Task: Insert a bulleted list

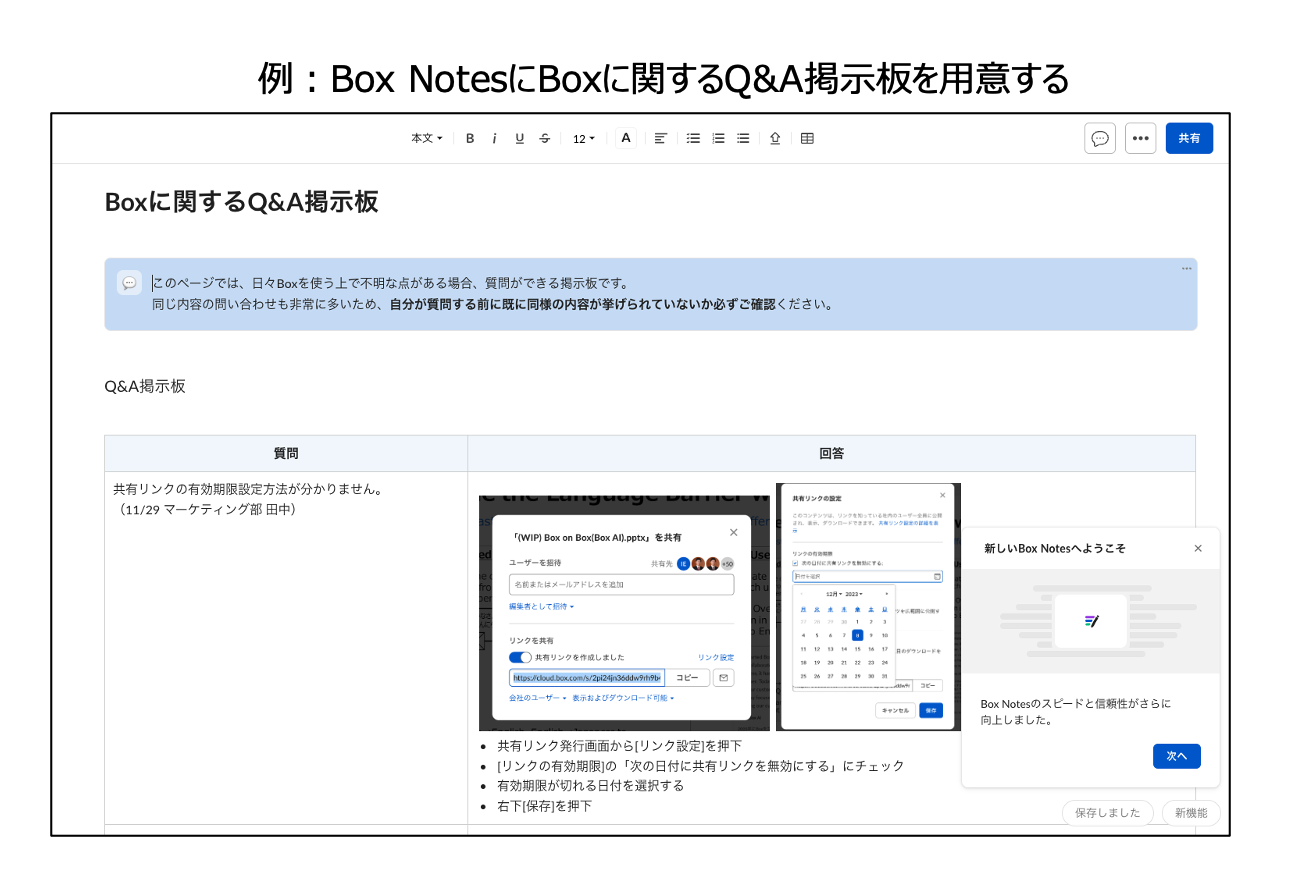Action: [693, 139]
